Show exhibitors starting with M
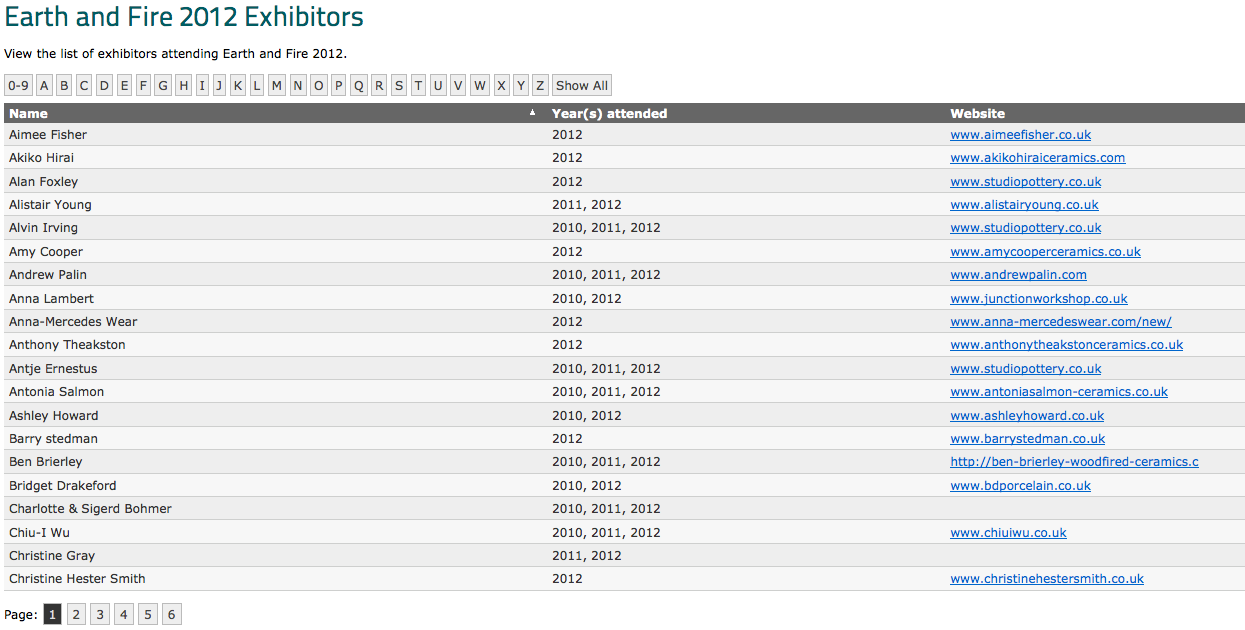1245x630 pixels. pos(277,86)
